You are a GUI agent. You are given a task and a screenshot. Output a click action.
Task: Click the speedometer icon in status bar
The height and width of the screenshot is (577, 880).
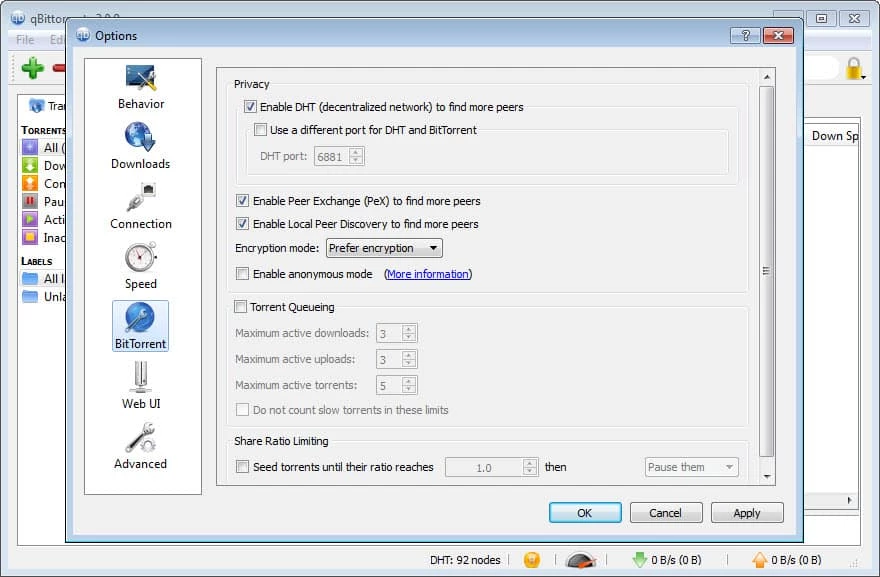click(581, 560)
